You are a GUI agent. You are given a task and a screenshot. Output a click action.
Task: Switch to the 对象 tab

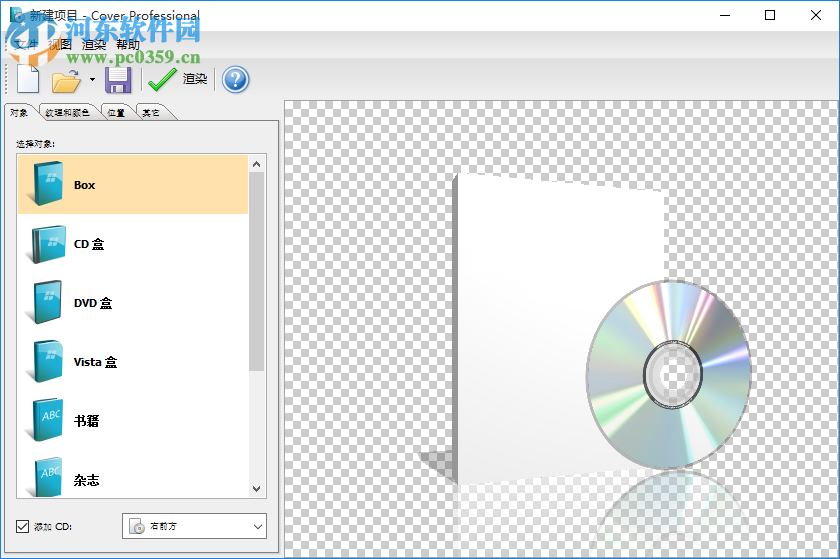[x=19, y=113]
